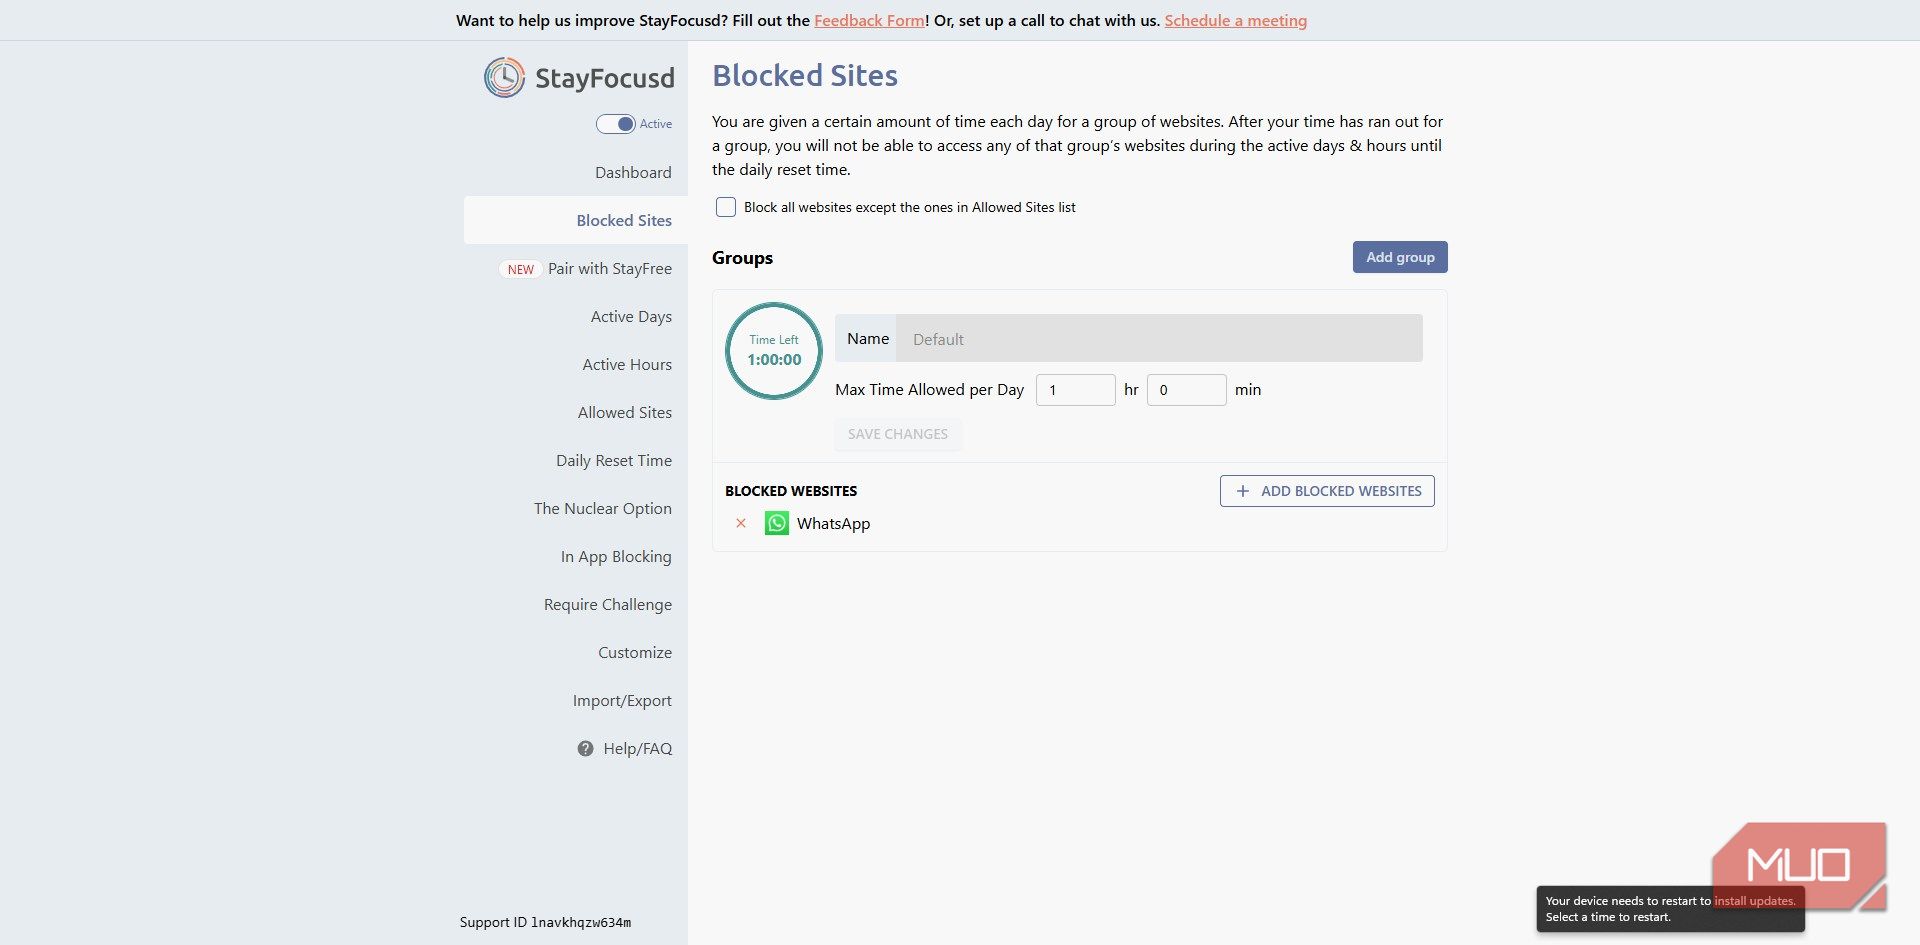Open Daily Reset Time settings
Viewport: 1920px width, 945px height.
click(x=614, y=460)
